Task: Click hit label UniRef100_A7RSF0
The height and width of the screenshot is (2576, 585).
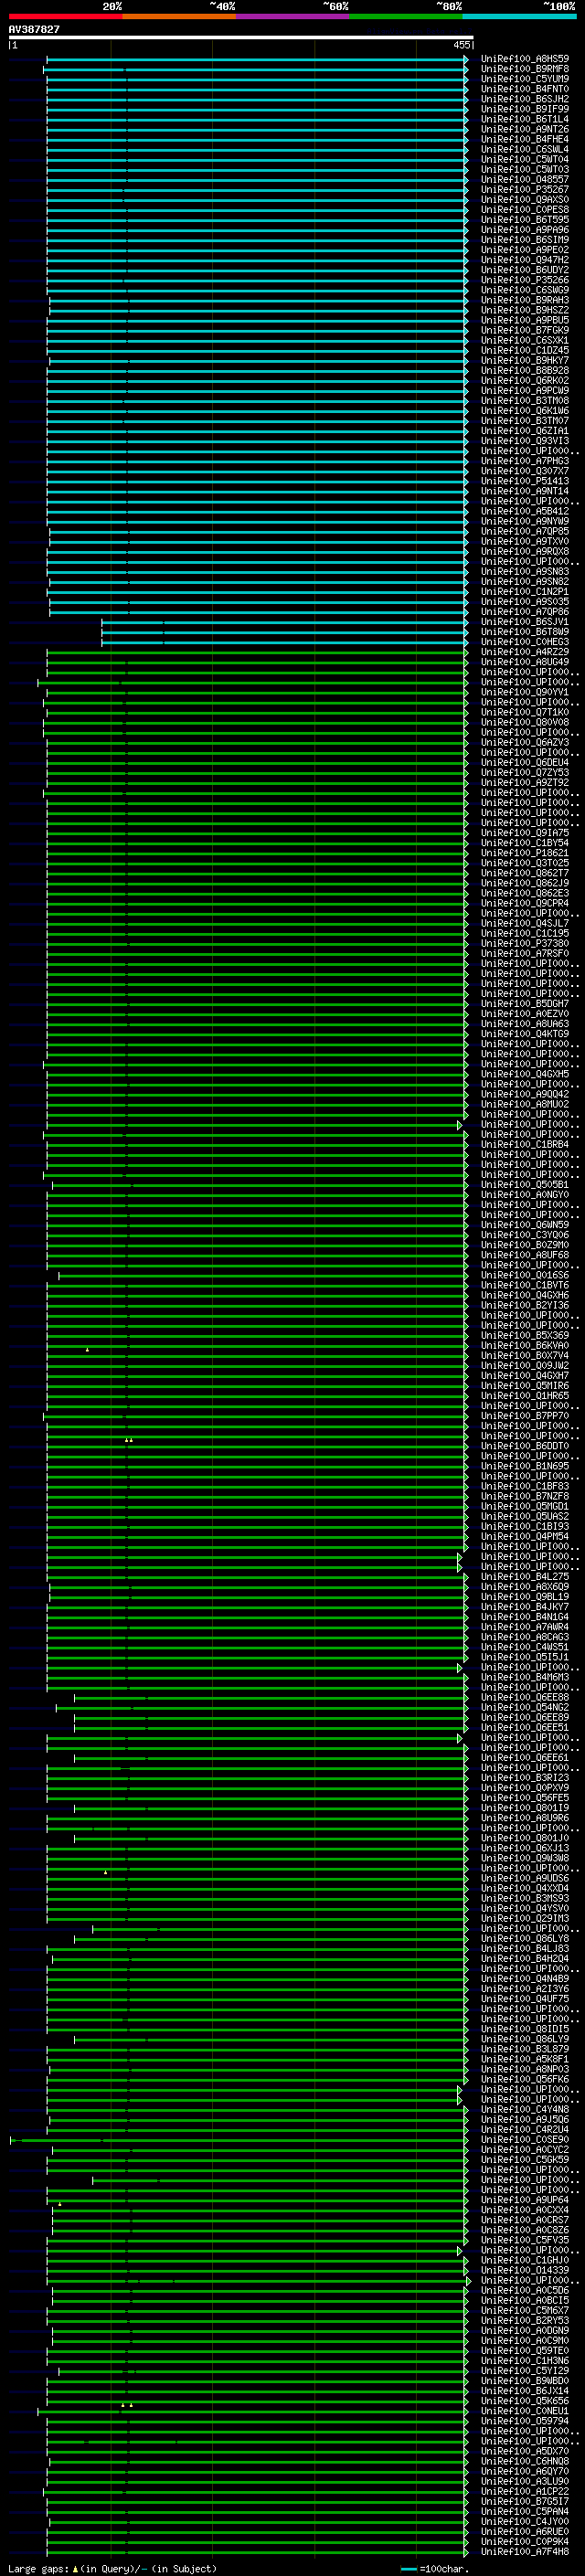Action: point(525,954)
